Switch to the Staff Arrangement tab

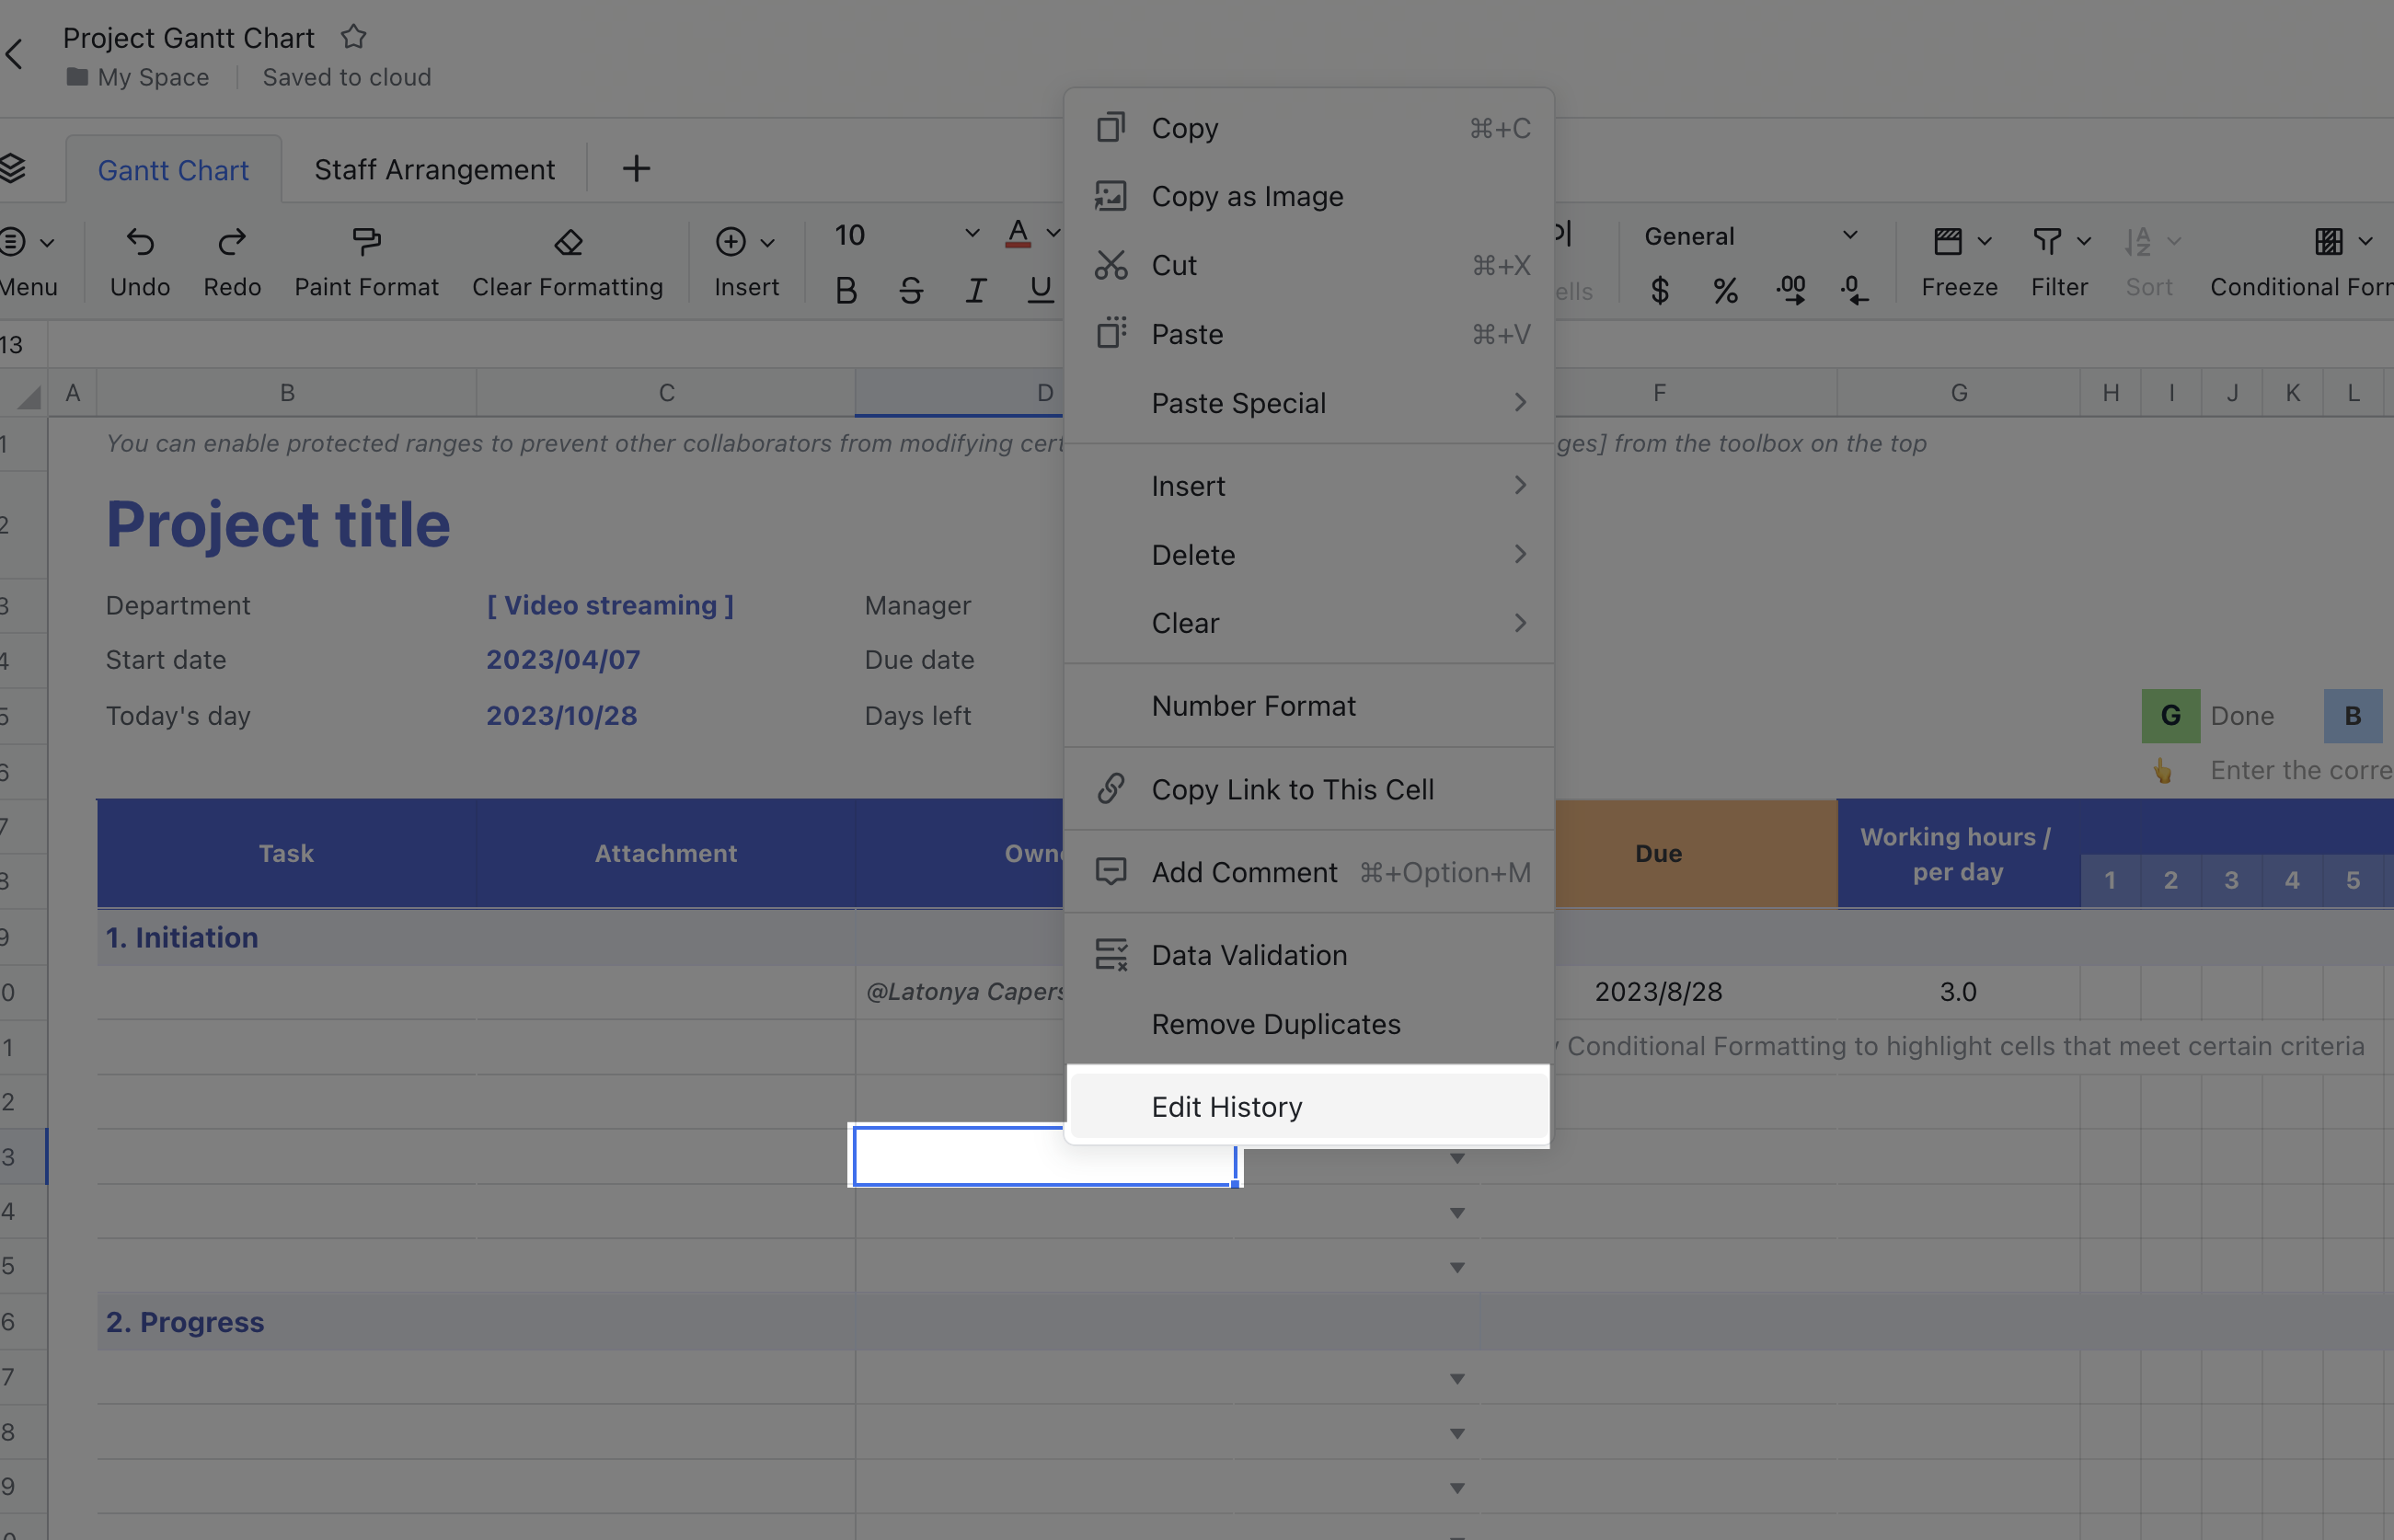point(434,169)
